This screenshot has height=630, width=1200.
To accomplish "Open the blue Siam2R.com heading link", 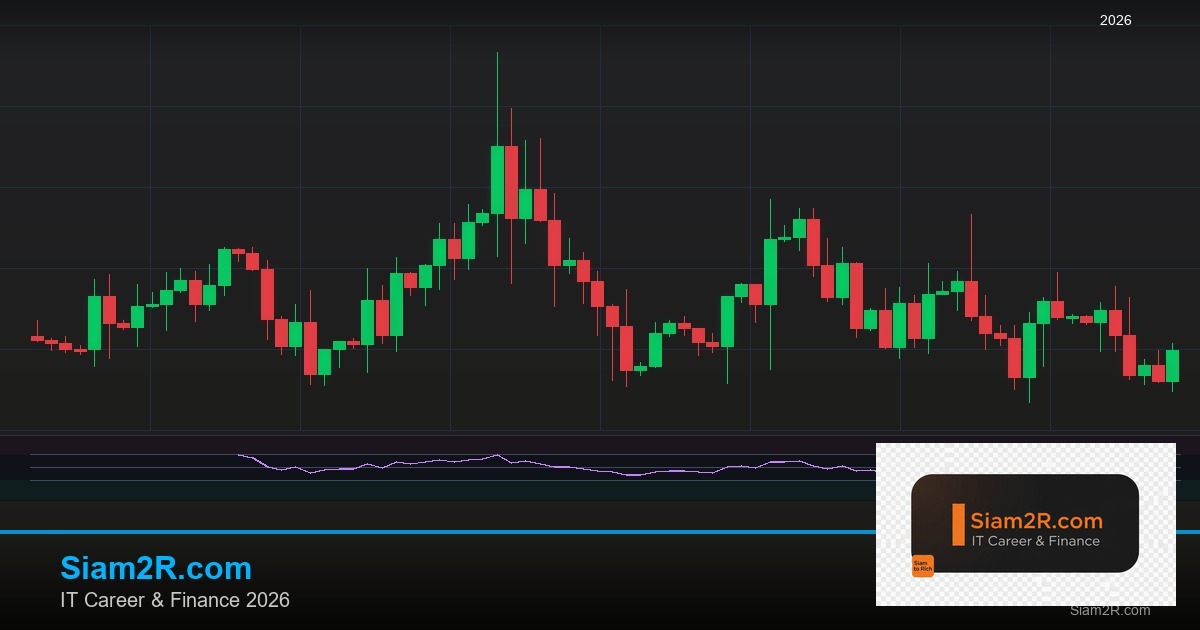I will tap(155, 568).
